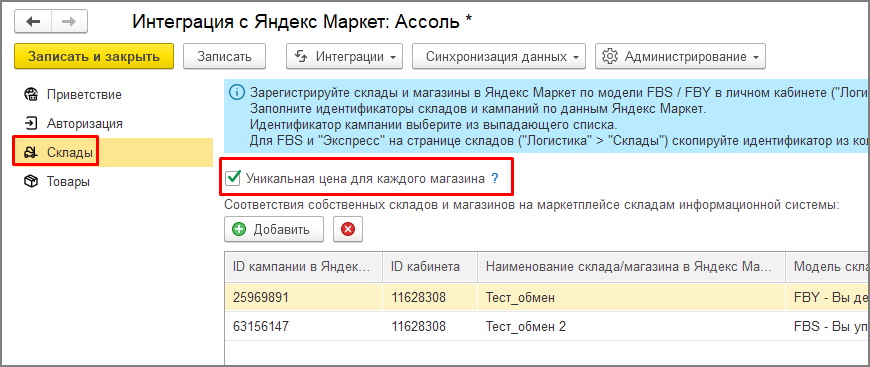Select the campaign ID cell 25969891
870x367 pixels.
pos(304,298)
